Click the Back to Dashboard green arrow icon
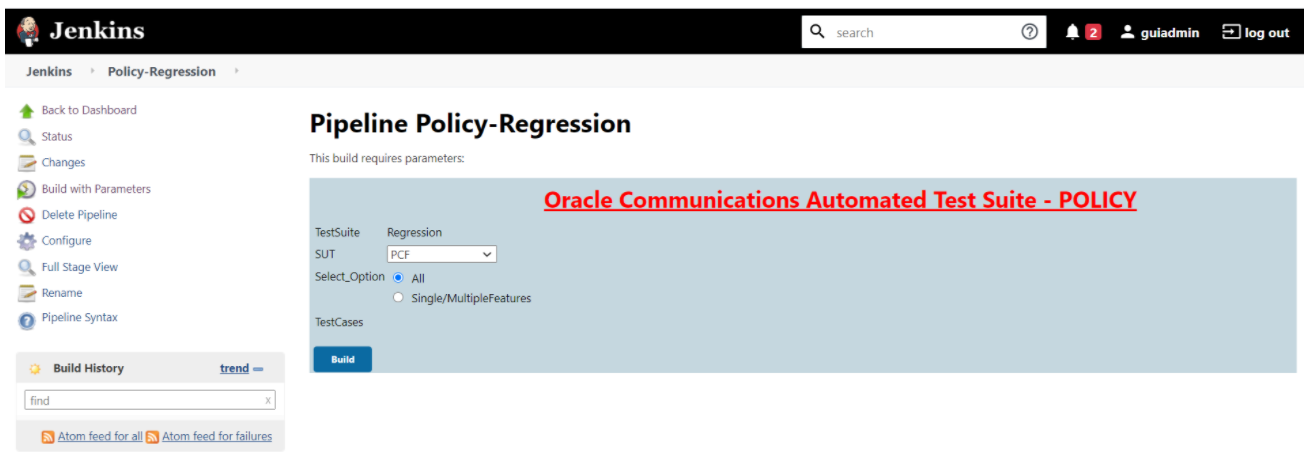1307x455 pixels. click(27, 111)
